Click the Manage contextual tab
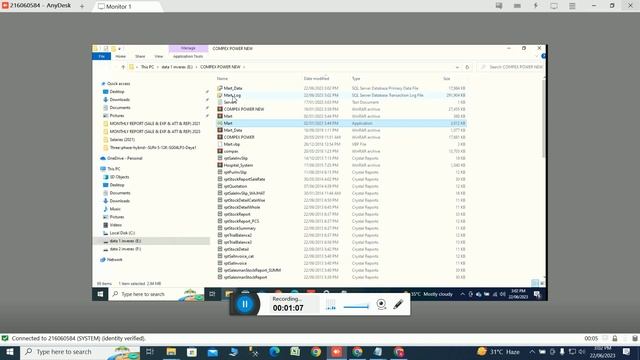 click(188, 48)
